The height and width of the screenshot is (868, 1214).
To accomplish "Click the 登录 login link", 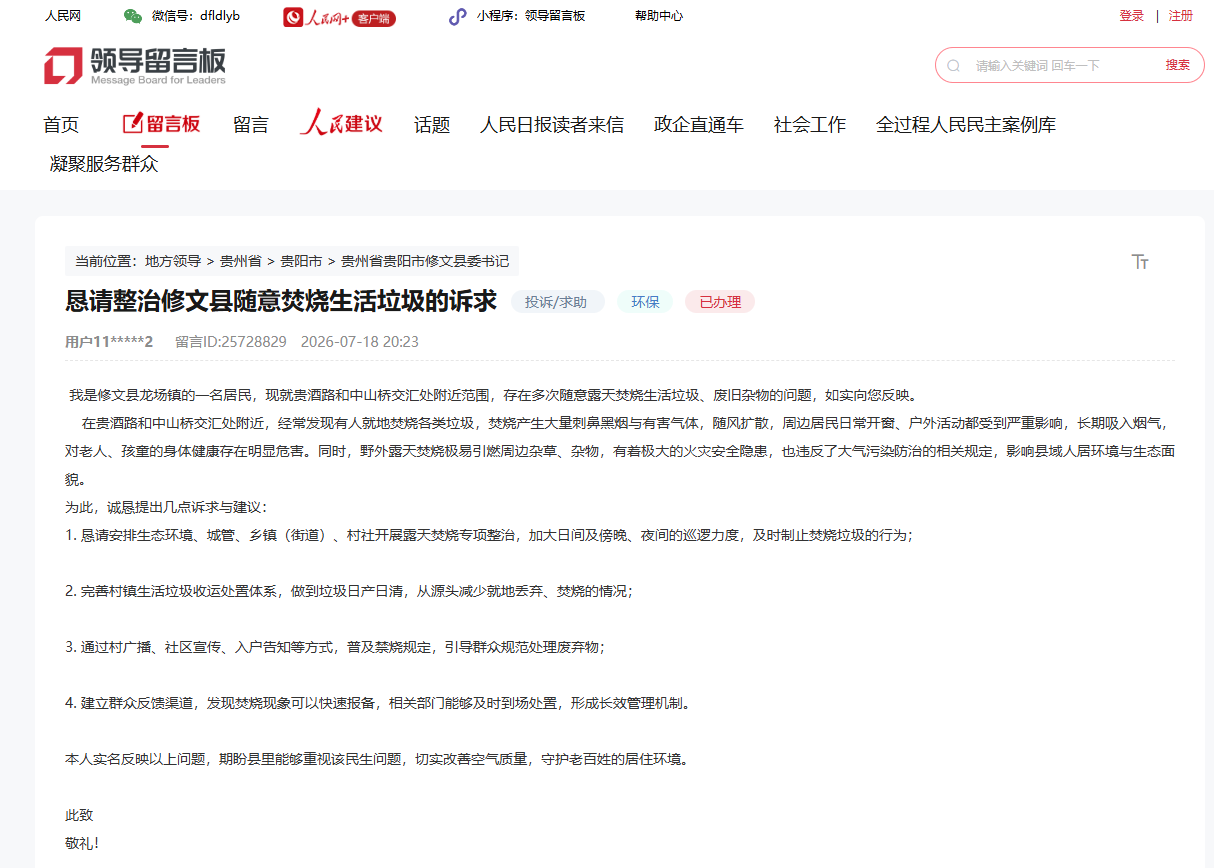I will (x=1132, y=16).
